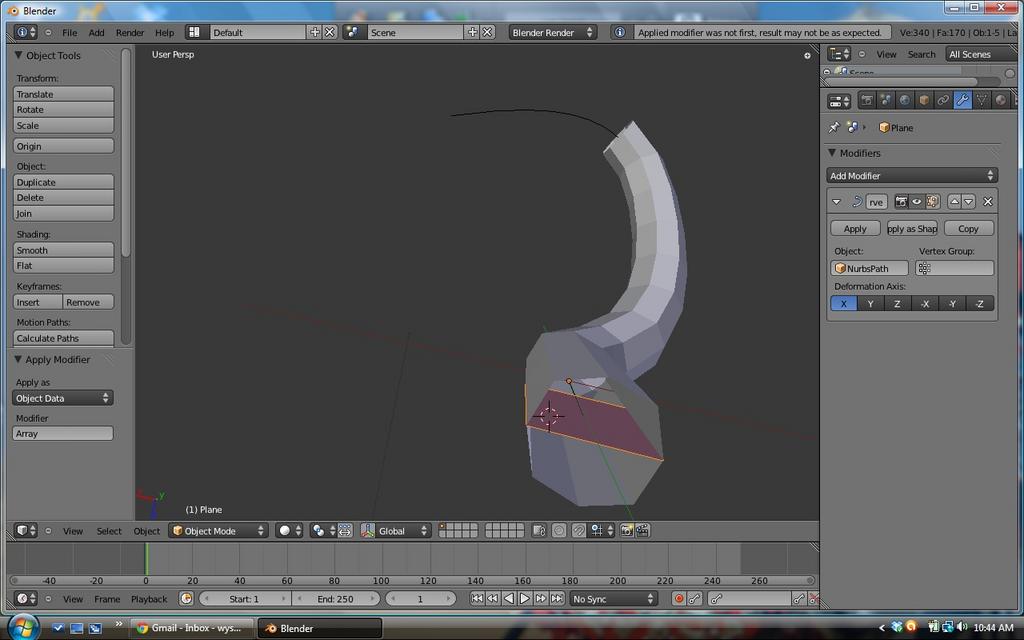The width and height of the screenshot is (1024, 640).
Task: Click the Duplicate button in Object Tools
Action: pyautogui.click(x=63, y=182)
